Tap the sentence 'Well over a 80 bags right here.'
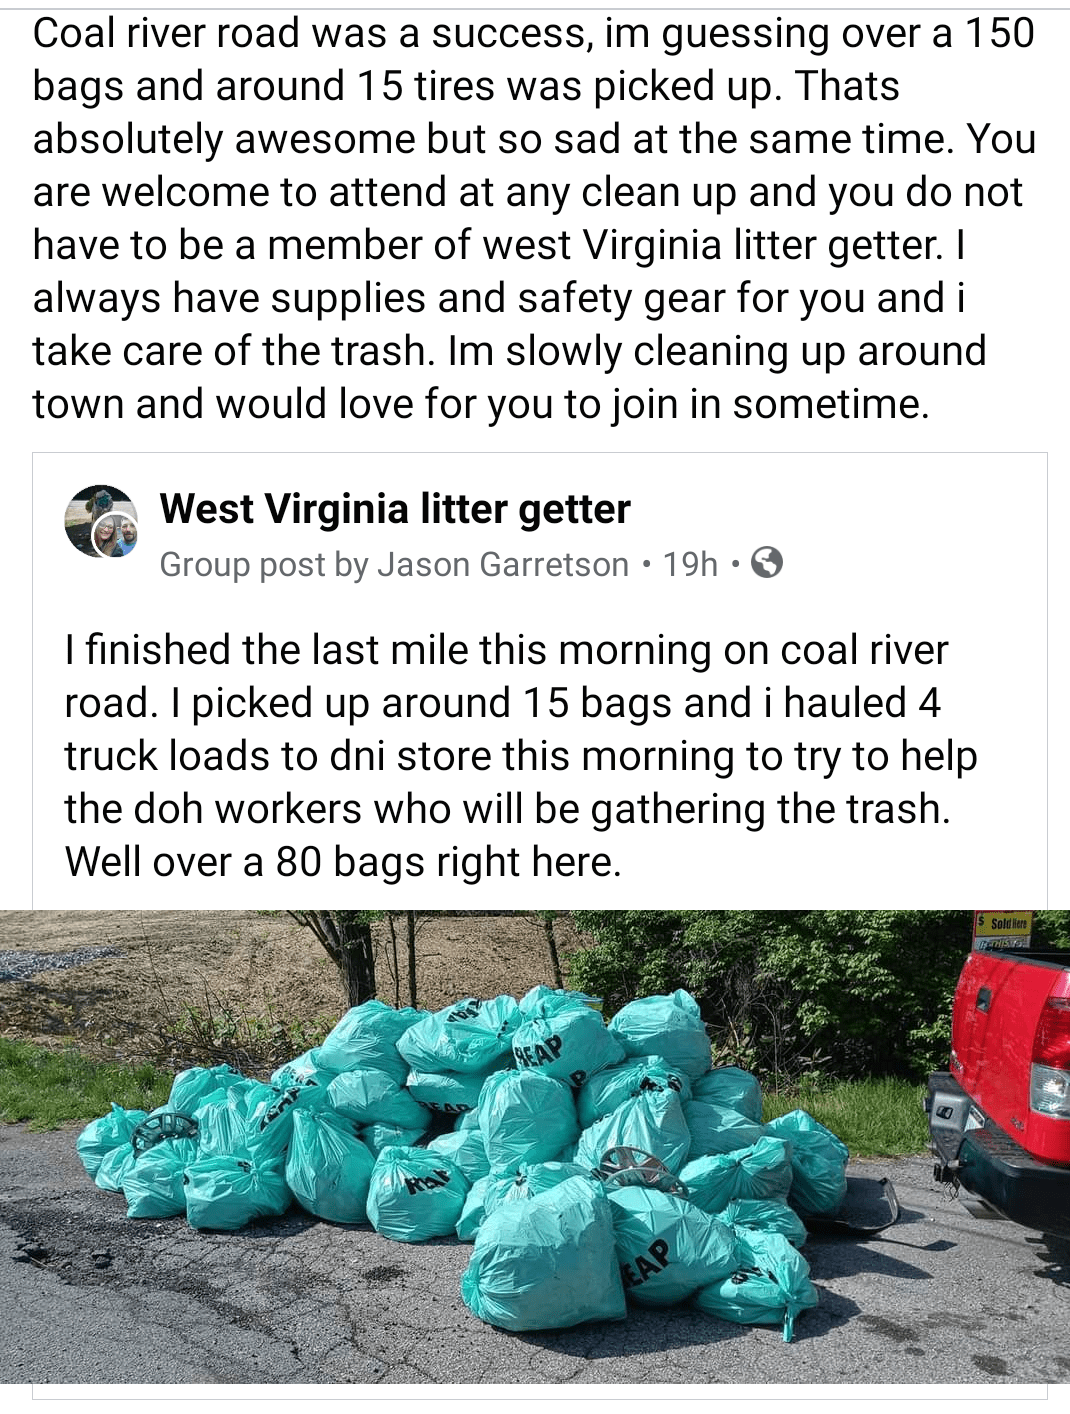Image resolution: width=1070 pixels, height=1414 pixels. [343, 862]
